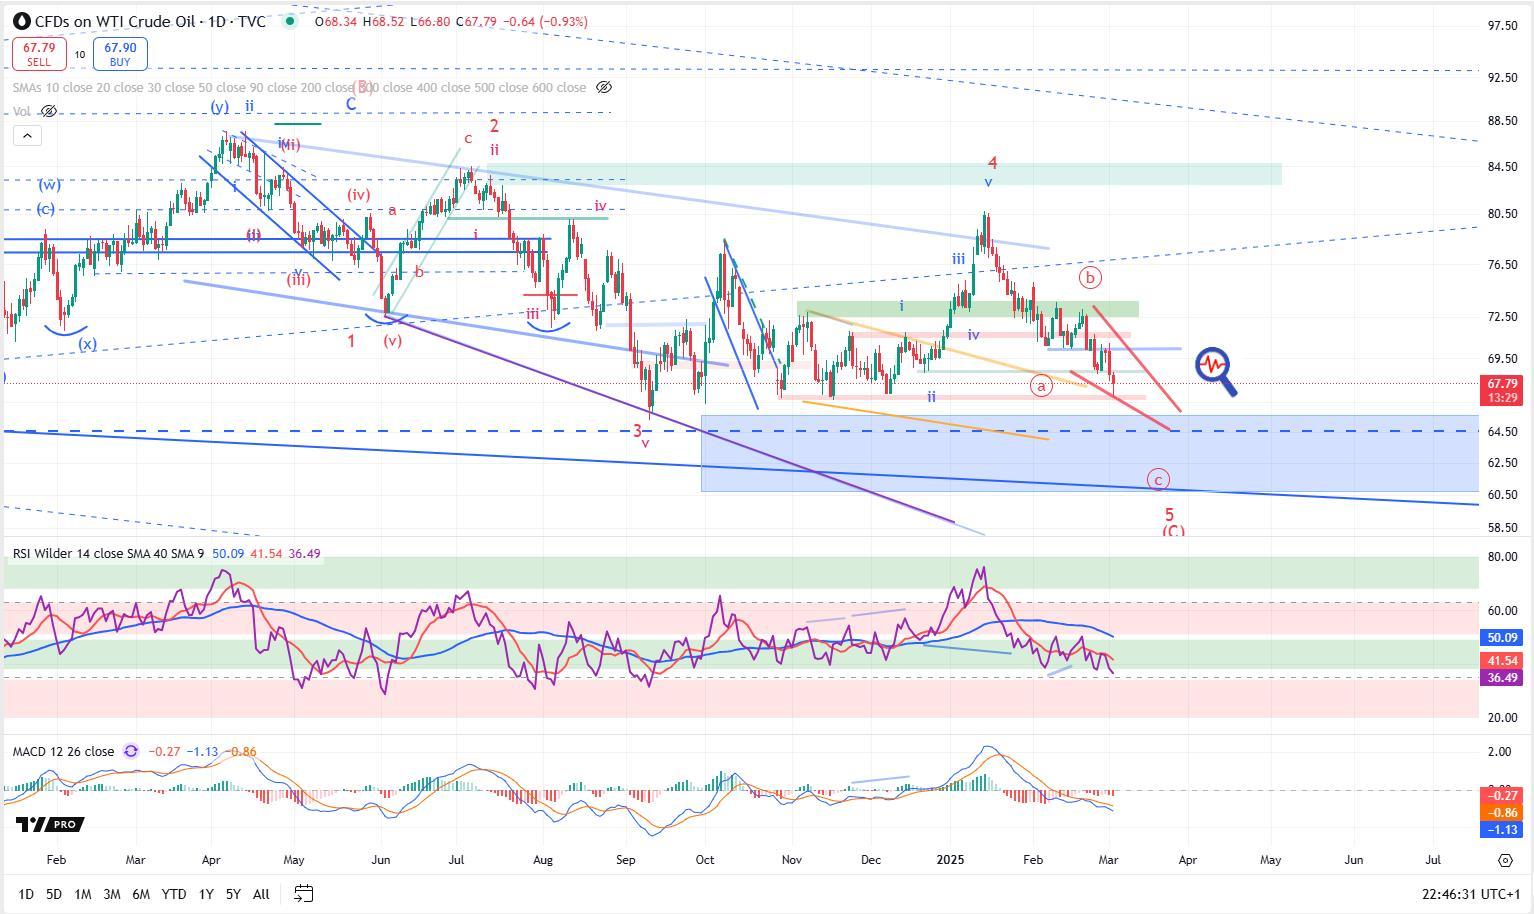Select the YTD time range
1534x914 pixels.
(173, 894)
